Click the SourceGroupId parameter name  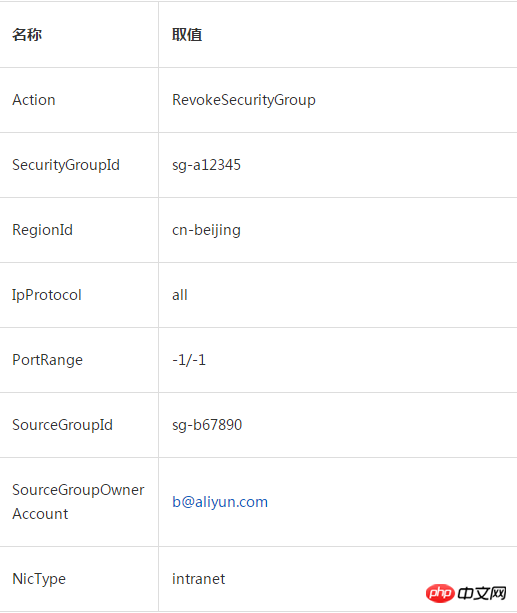(x=62, y=425)
